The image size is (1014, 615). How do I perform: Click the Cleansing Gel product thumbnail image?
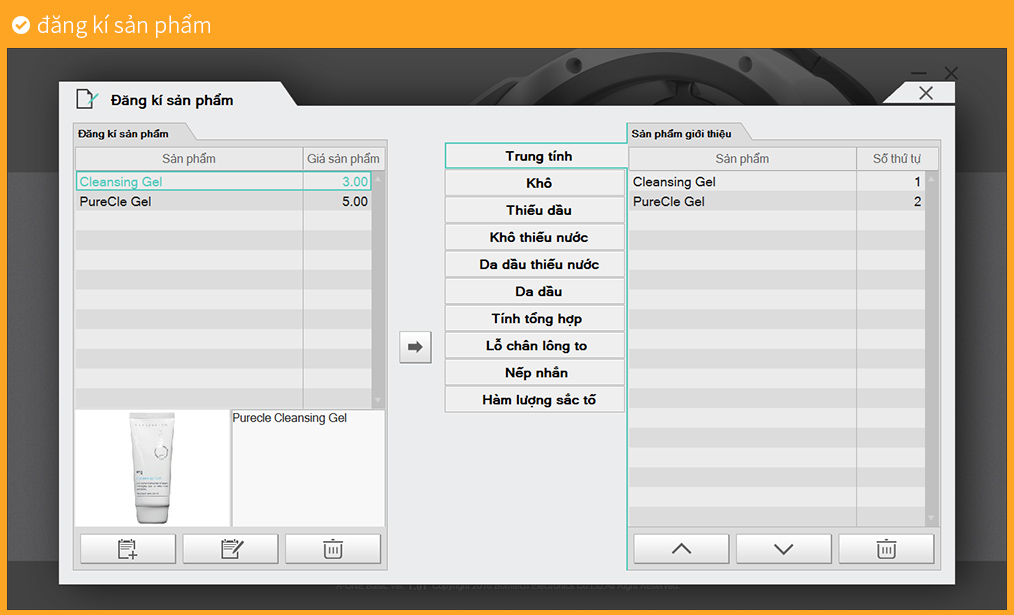coord(152,467)
